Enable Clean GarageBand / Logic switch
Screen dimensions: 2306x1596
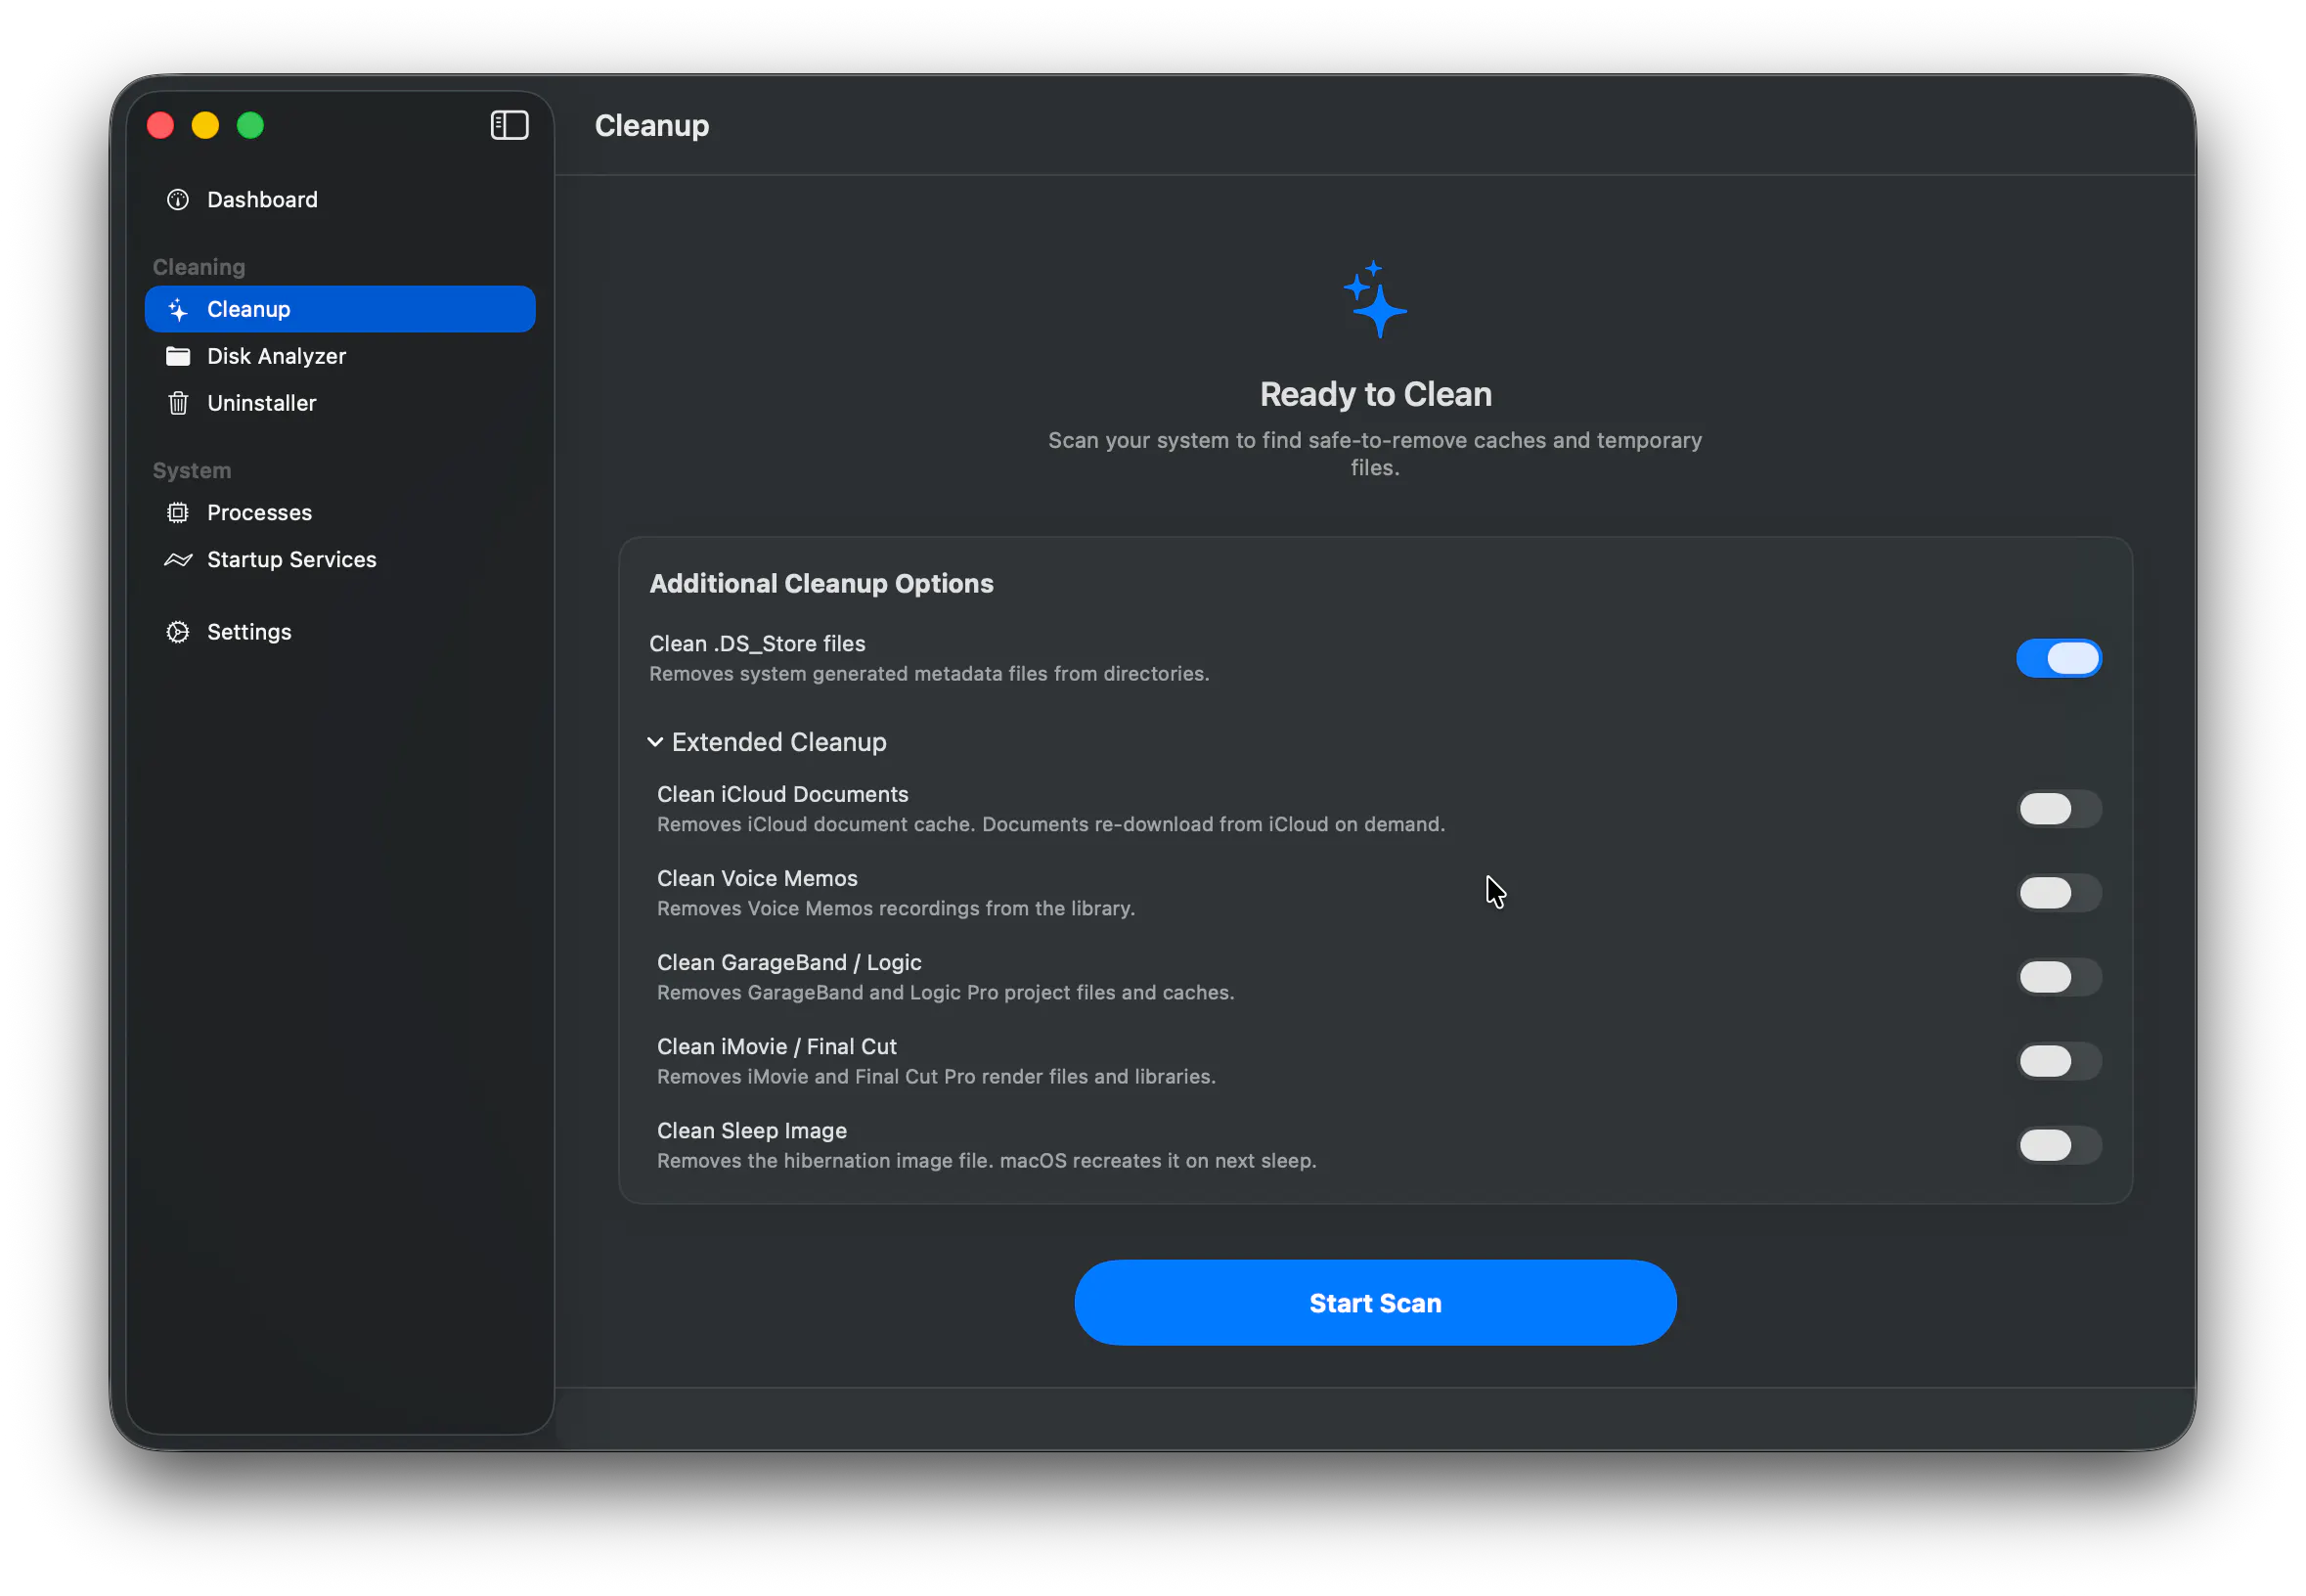(2058, 977)
